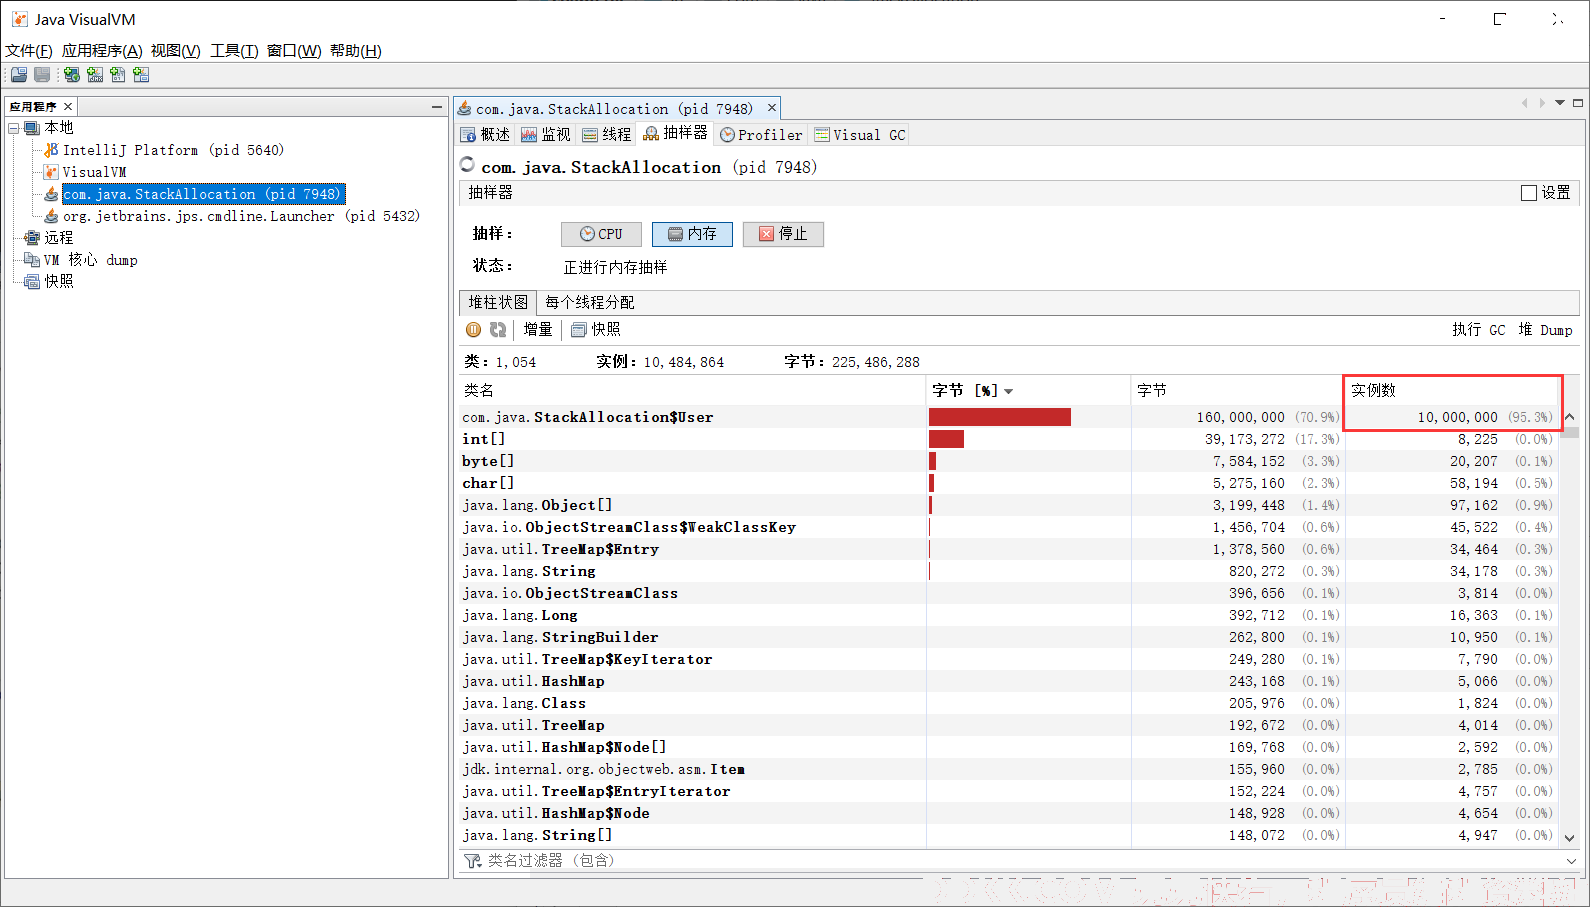Click the refresh results icon

coord(497,330)
